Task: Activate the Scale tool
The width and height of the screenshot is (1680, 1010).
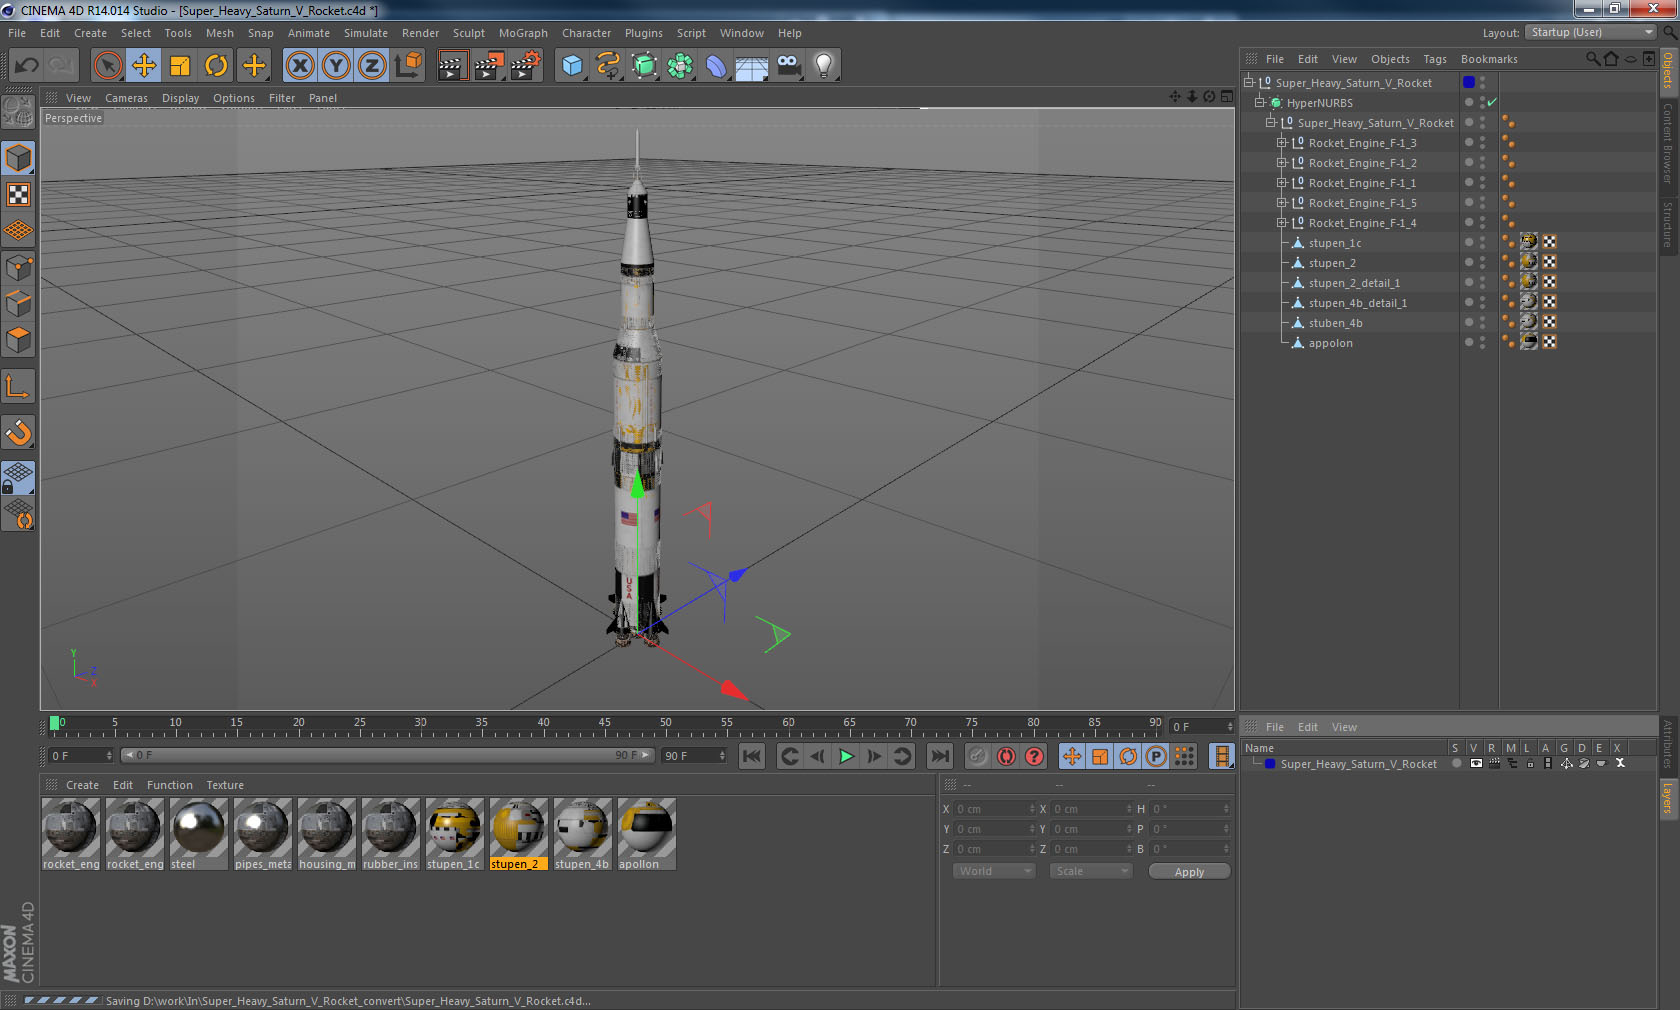Action: coord(180,66)
